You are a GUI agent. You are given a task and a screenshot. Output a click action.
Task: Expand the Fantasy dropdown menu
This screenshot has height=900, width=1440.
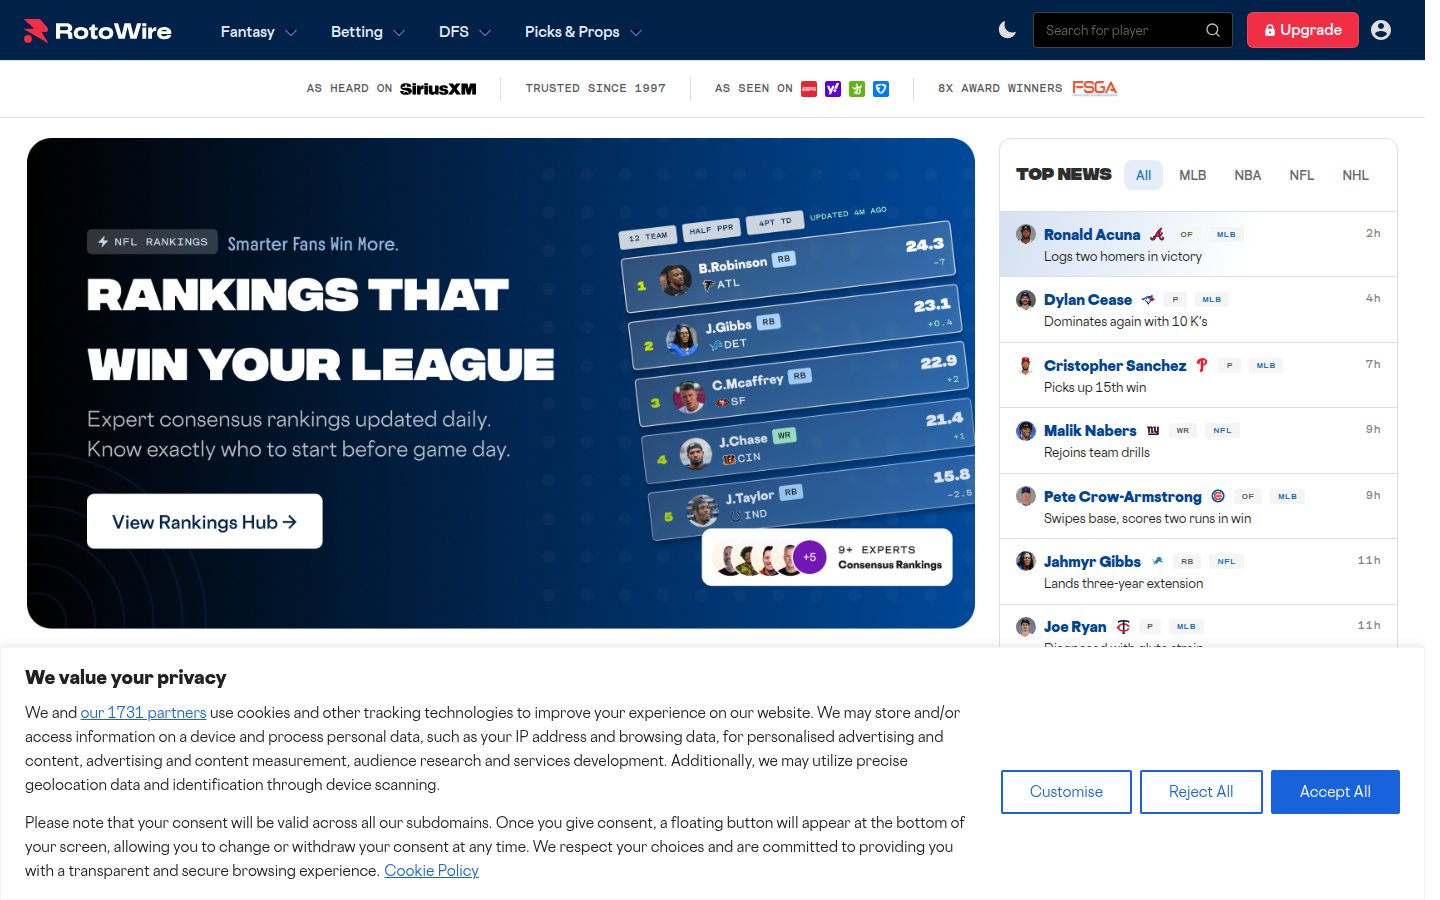(258, 32)
